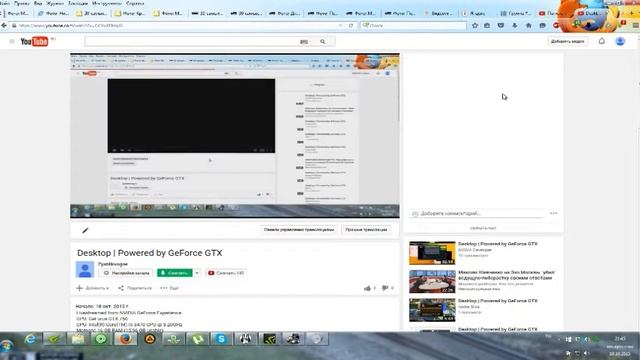Open Skype from the taskbar

(x=221, y=339)
